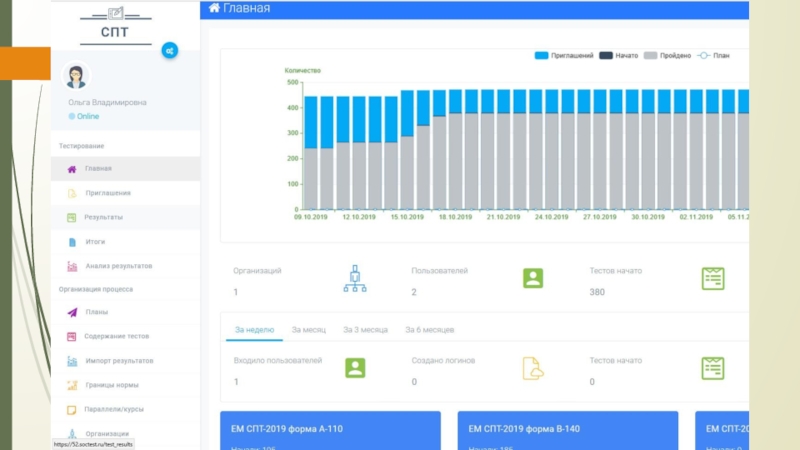Go to Результаты in the sidebar

(103, 217)
